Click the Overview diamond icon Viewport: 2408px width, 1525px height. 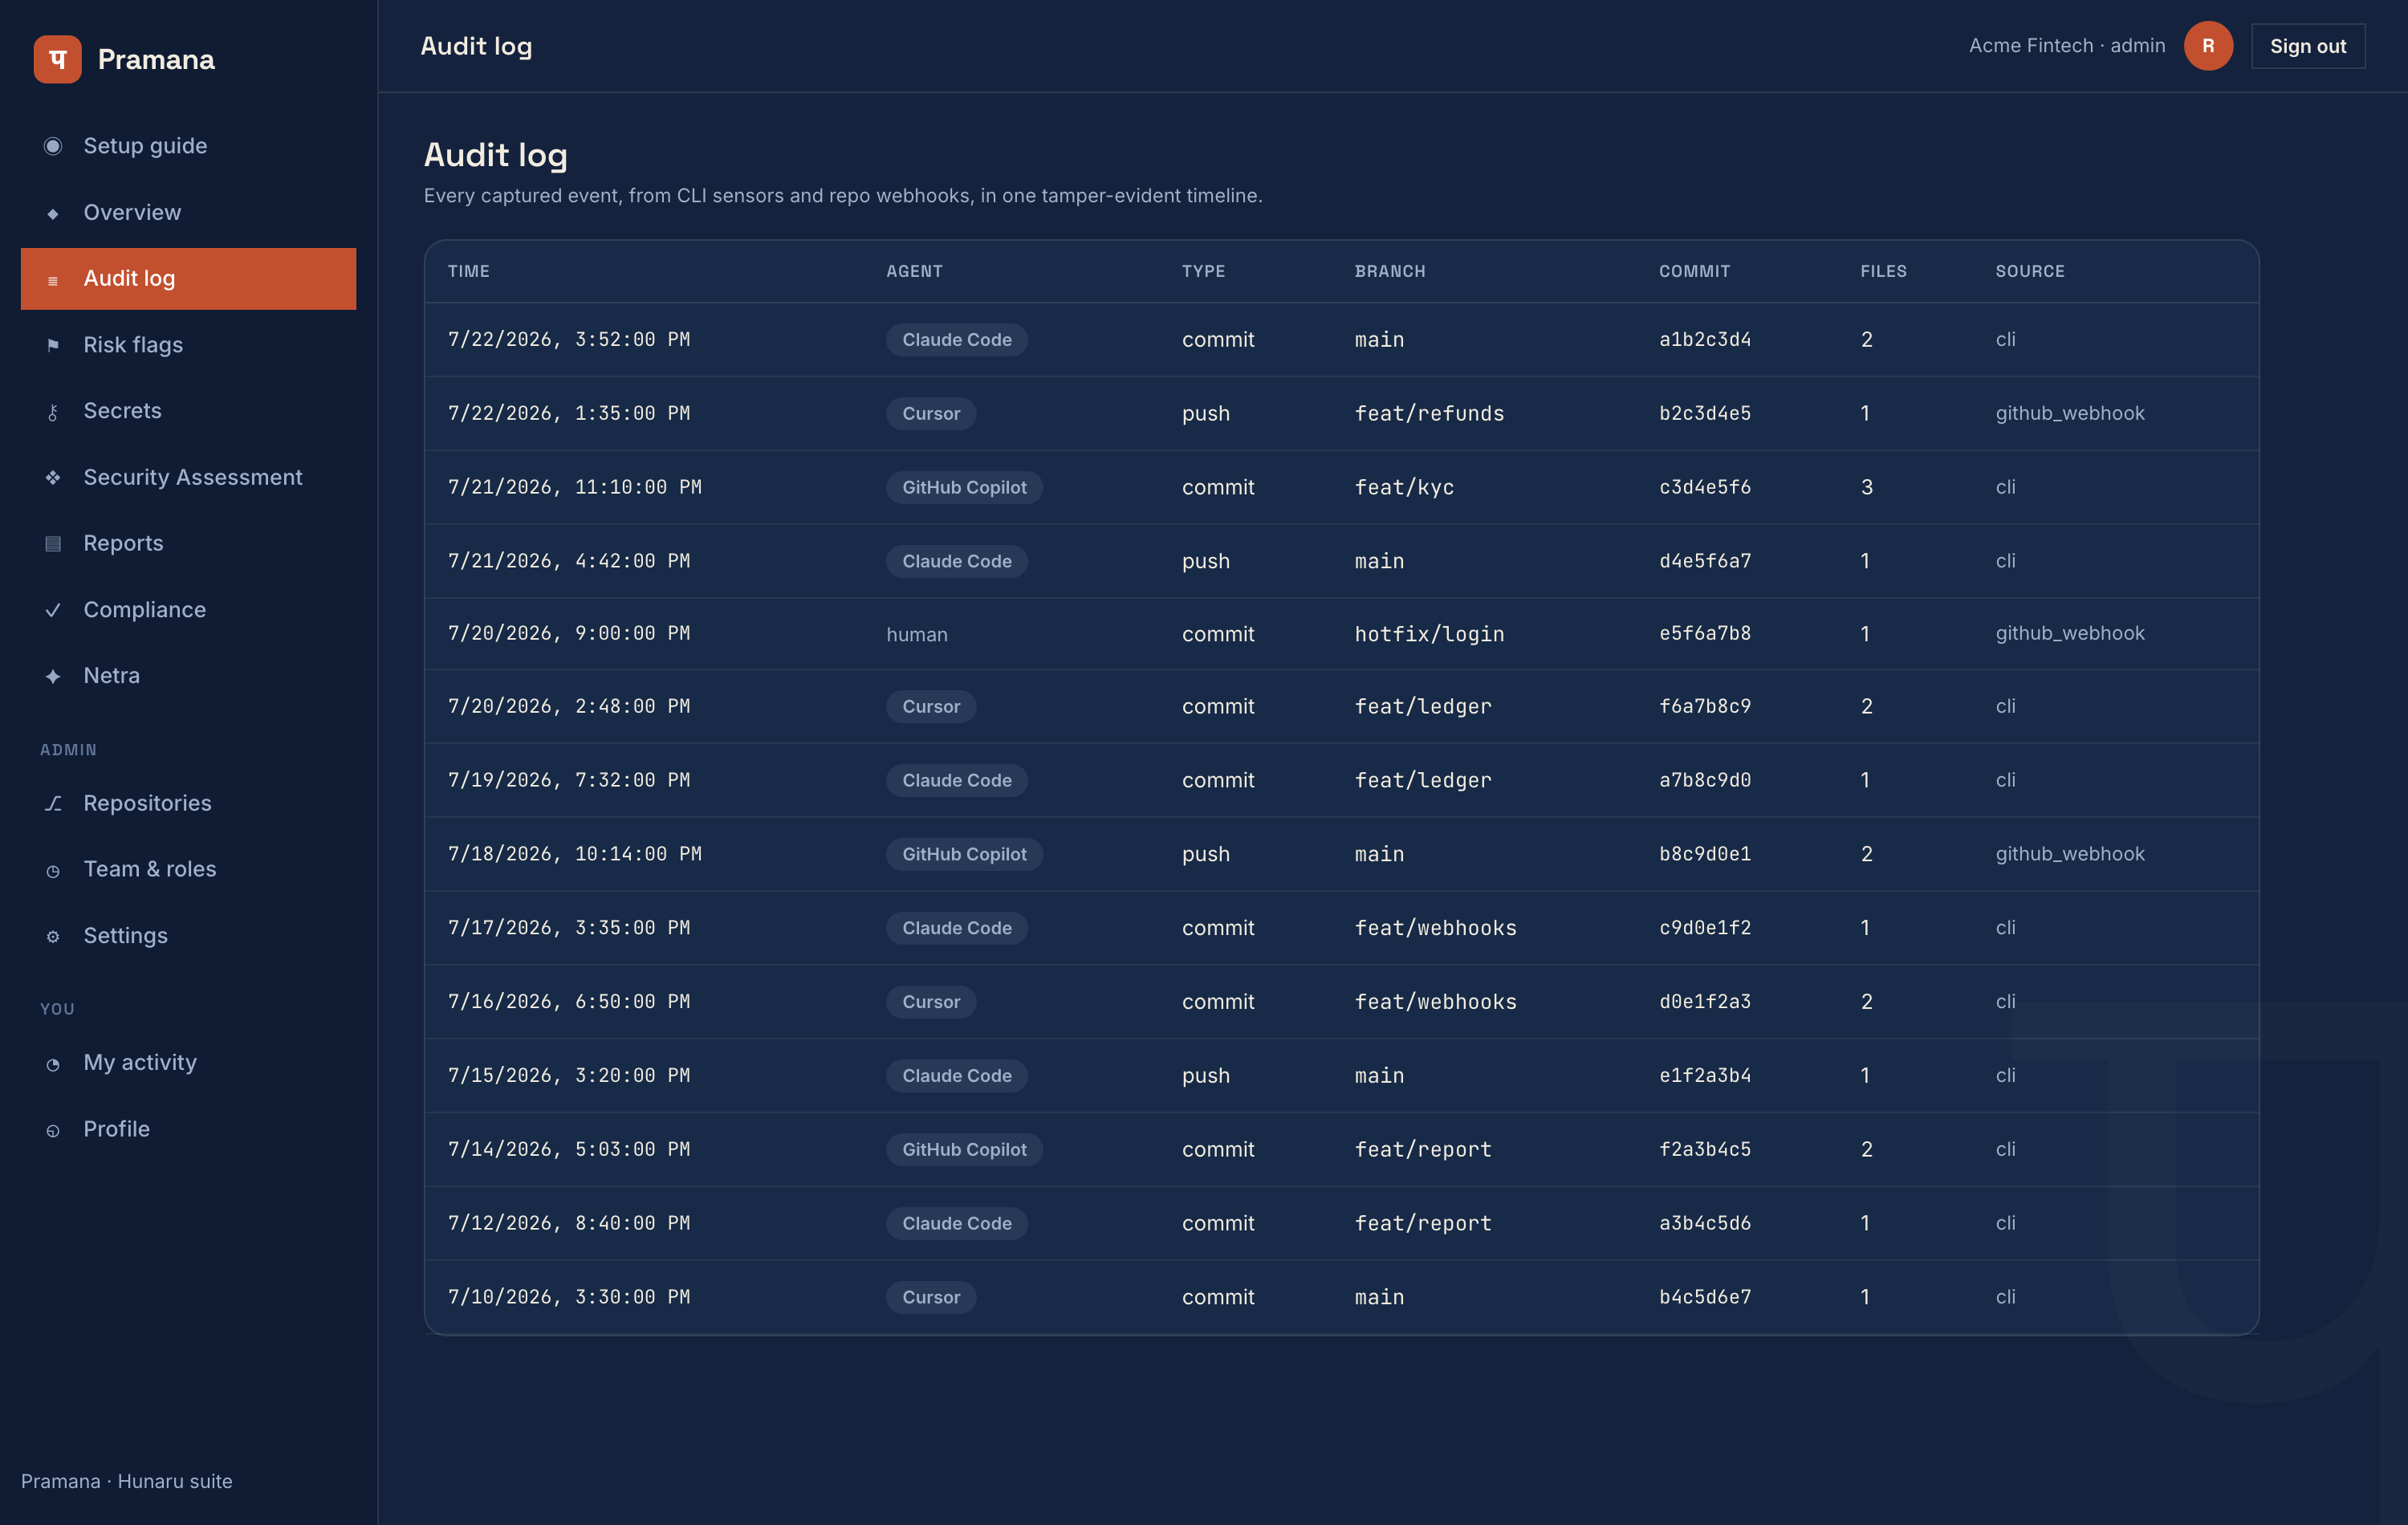pos(53,213)
